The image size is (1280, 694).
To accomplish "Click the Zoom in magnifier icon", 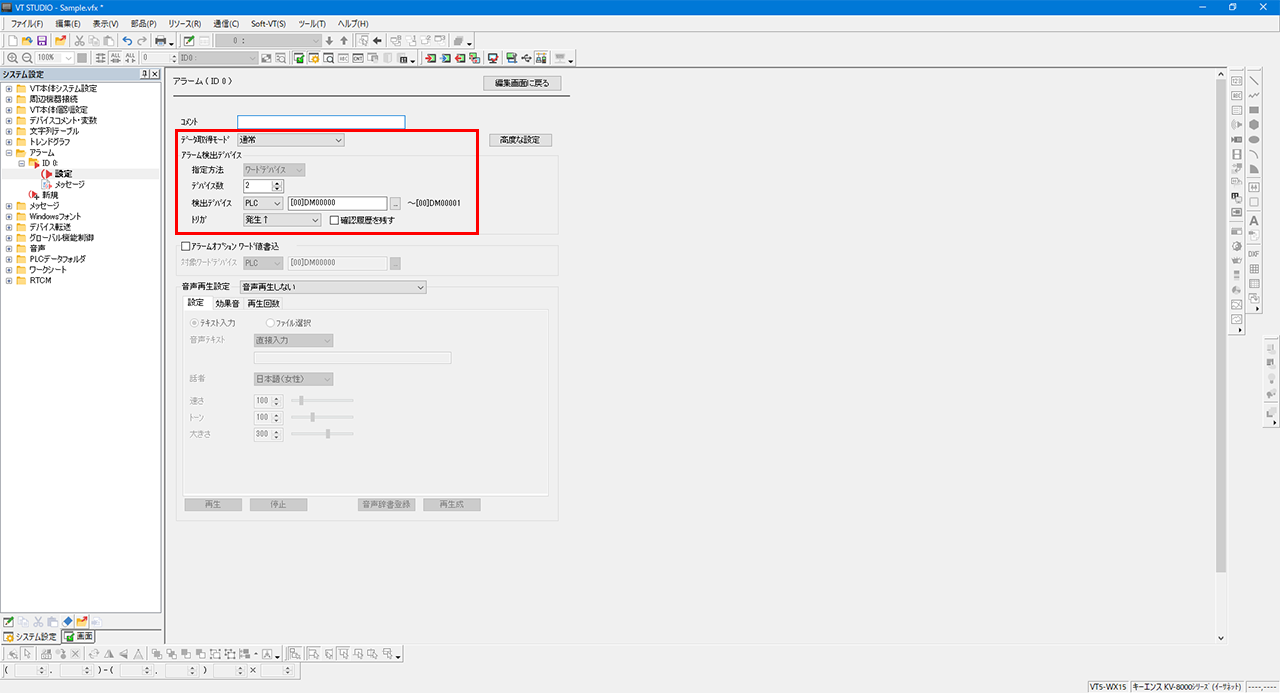I will click(x=12, y=58).
